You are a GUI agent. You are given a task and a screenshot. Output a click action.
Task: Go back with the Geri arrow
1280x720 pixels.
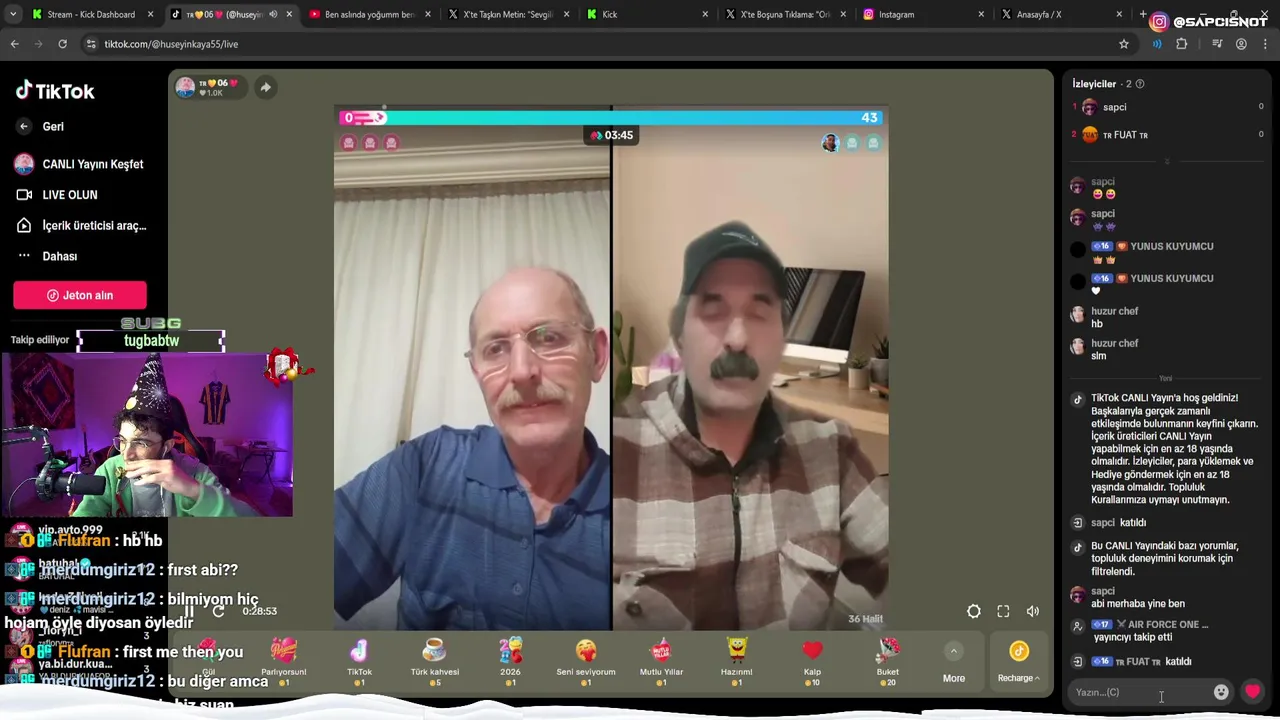[24, 127]
